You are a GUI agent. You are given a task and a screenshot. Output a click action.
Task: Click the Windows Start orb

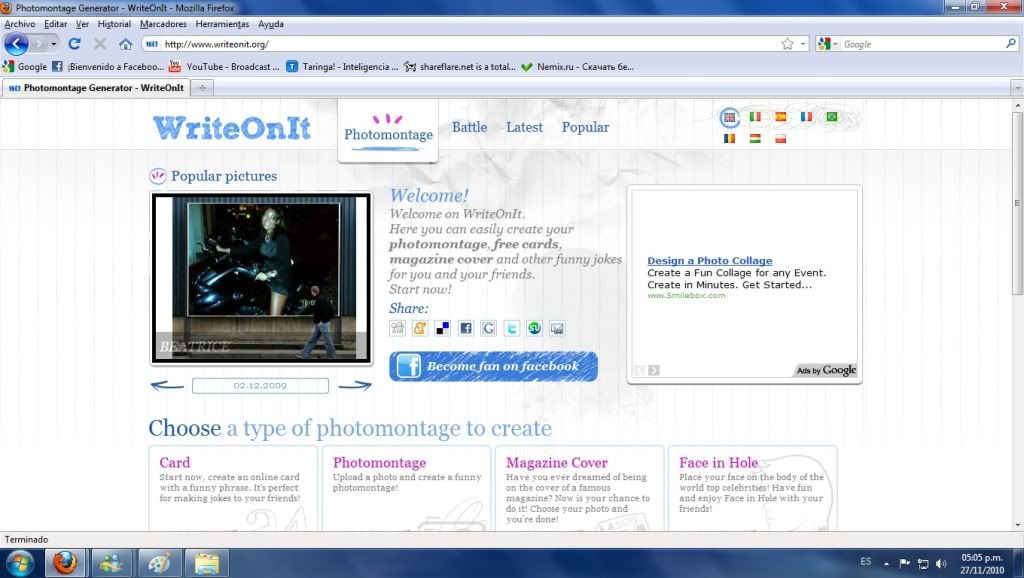[x=18, y=562]
